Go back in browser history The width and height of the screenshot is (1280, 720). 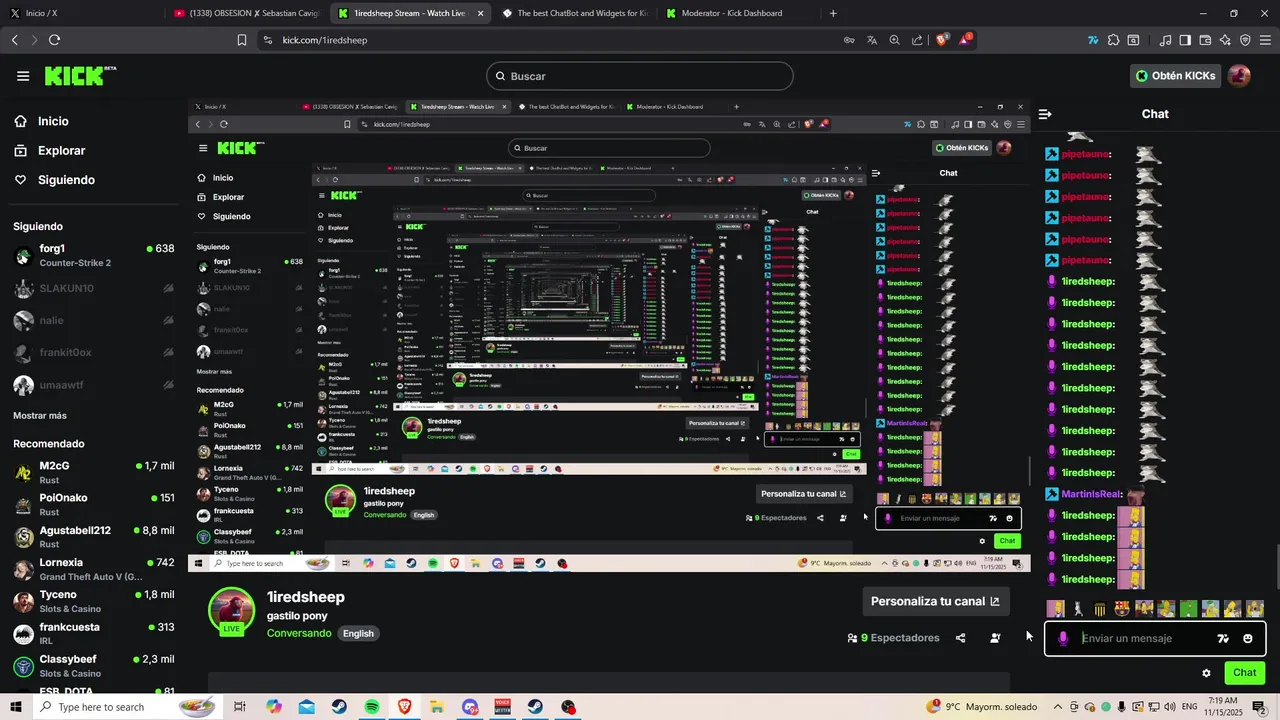click(14, 40)
